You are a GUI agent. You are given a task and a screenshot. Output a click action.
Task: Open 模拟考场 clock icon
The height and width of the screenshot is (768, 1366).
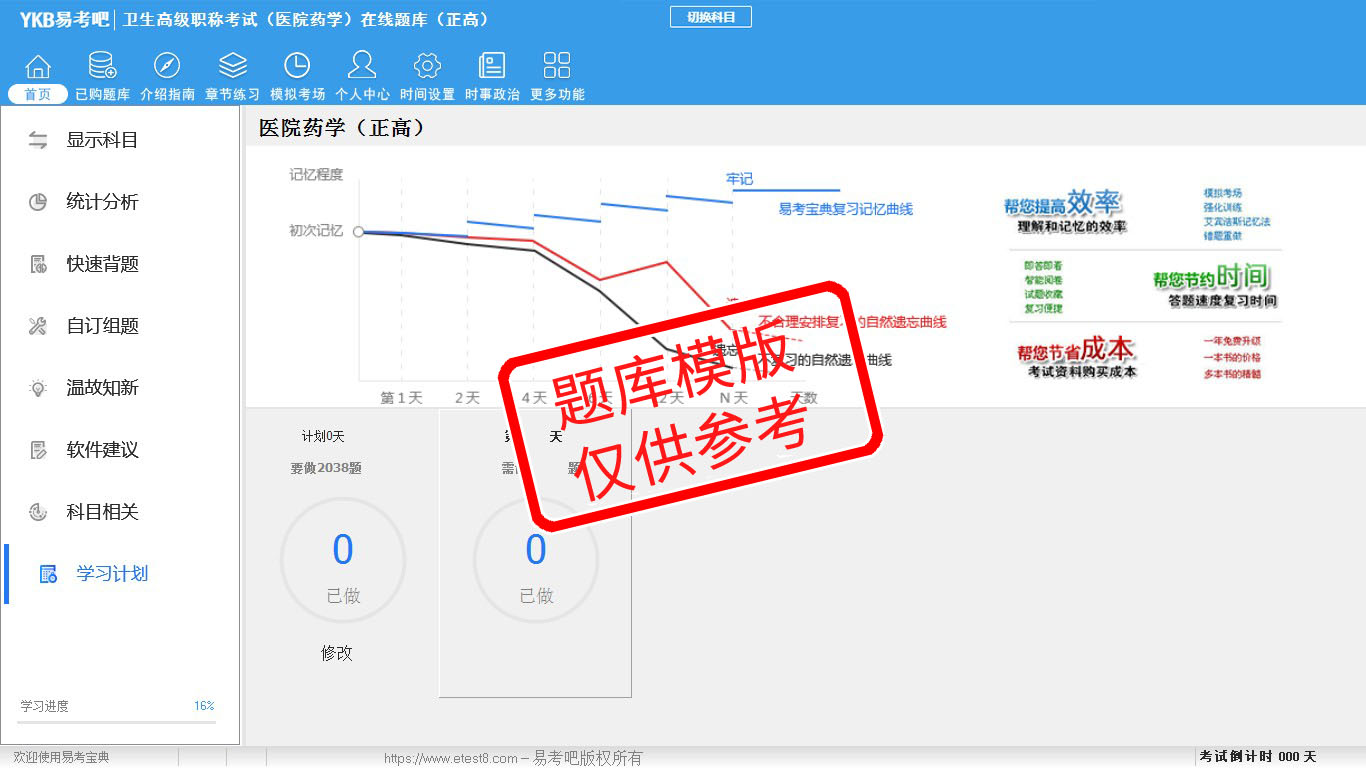click(297, 67)
